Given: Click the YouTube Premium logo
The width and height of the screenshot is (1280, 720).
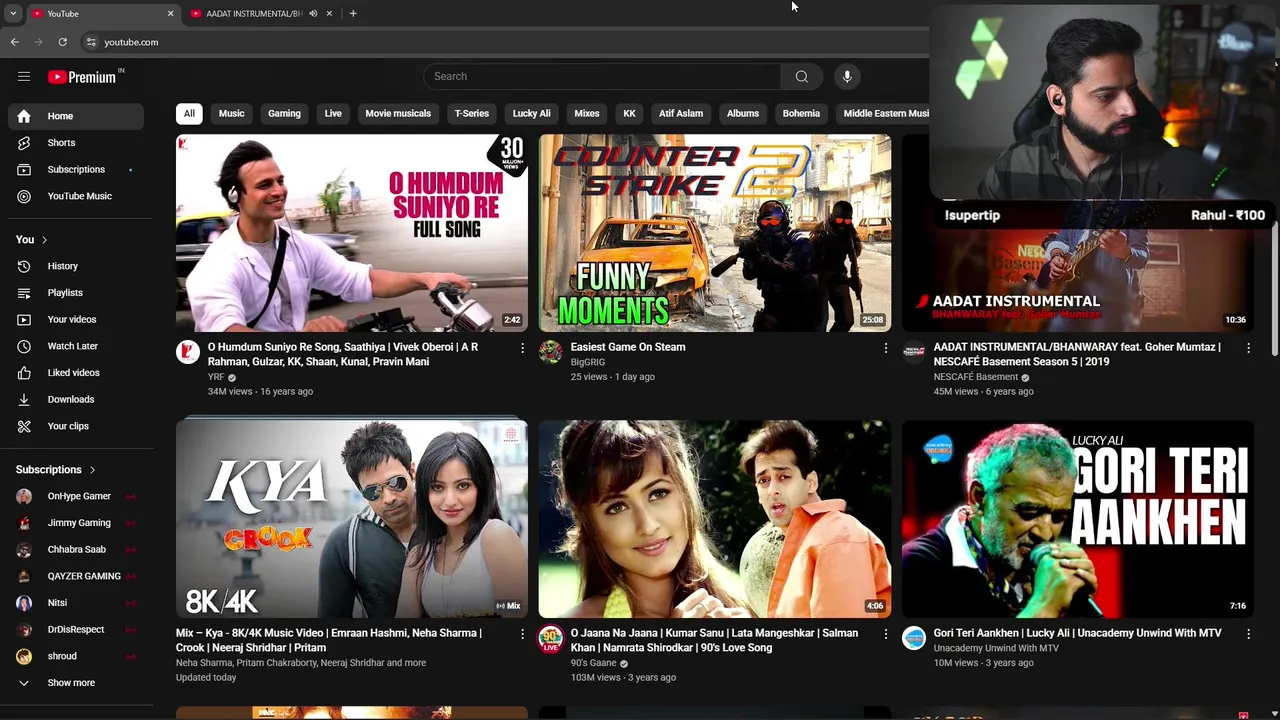Looking at the screenshot, I should tap(82, 77).
